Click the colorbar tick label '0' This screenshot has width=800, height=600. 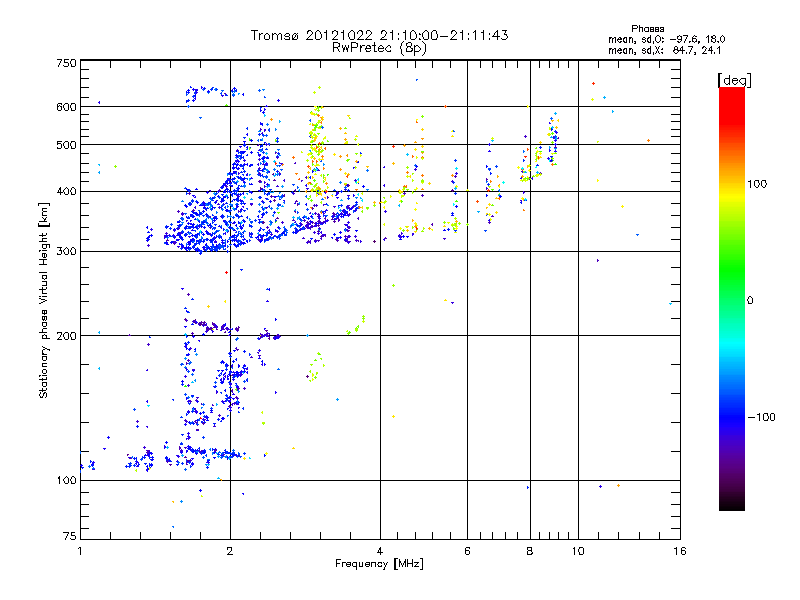pyautogui.click(x=750, y=301)
